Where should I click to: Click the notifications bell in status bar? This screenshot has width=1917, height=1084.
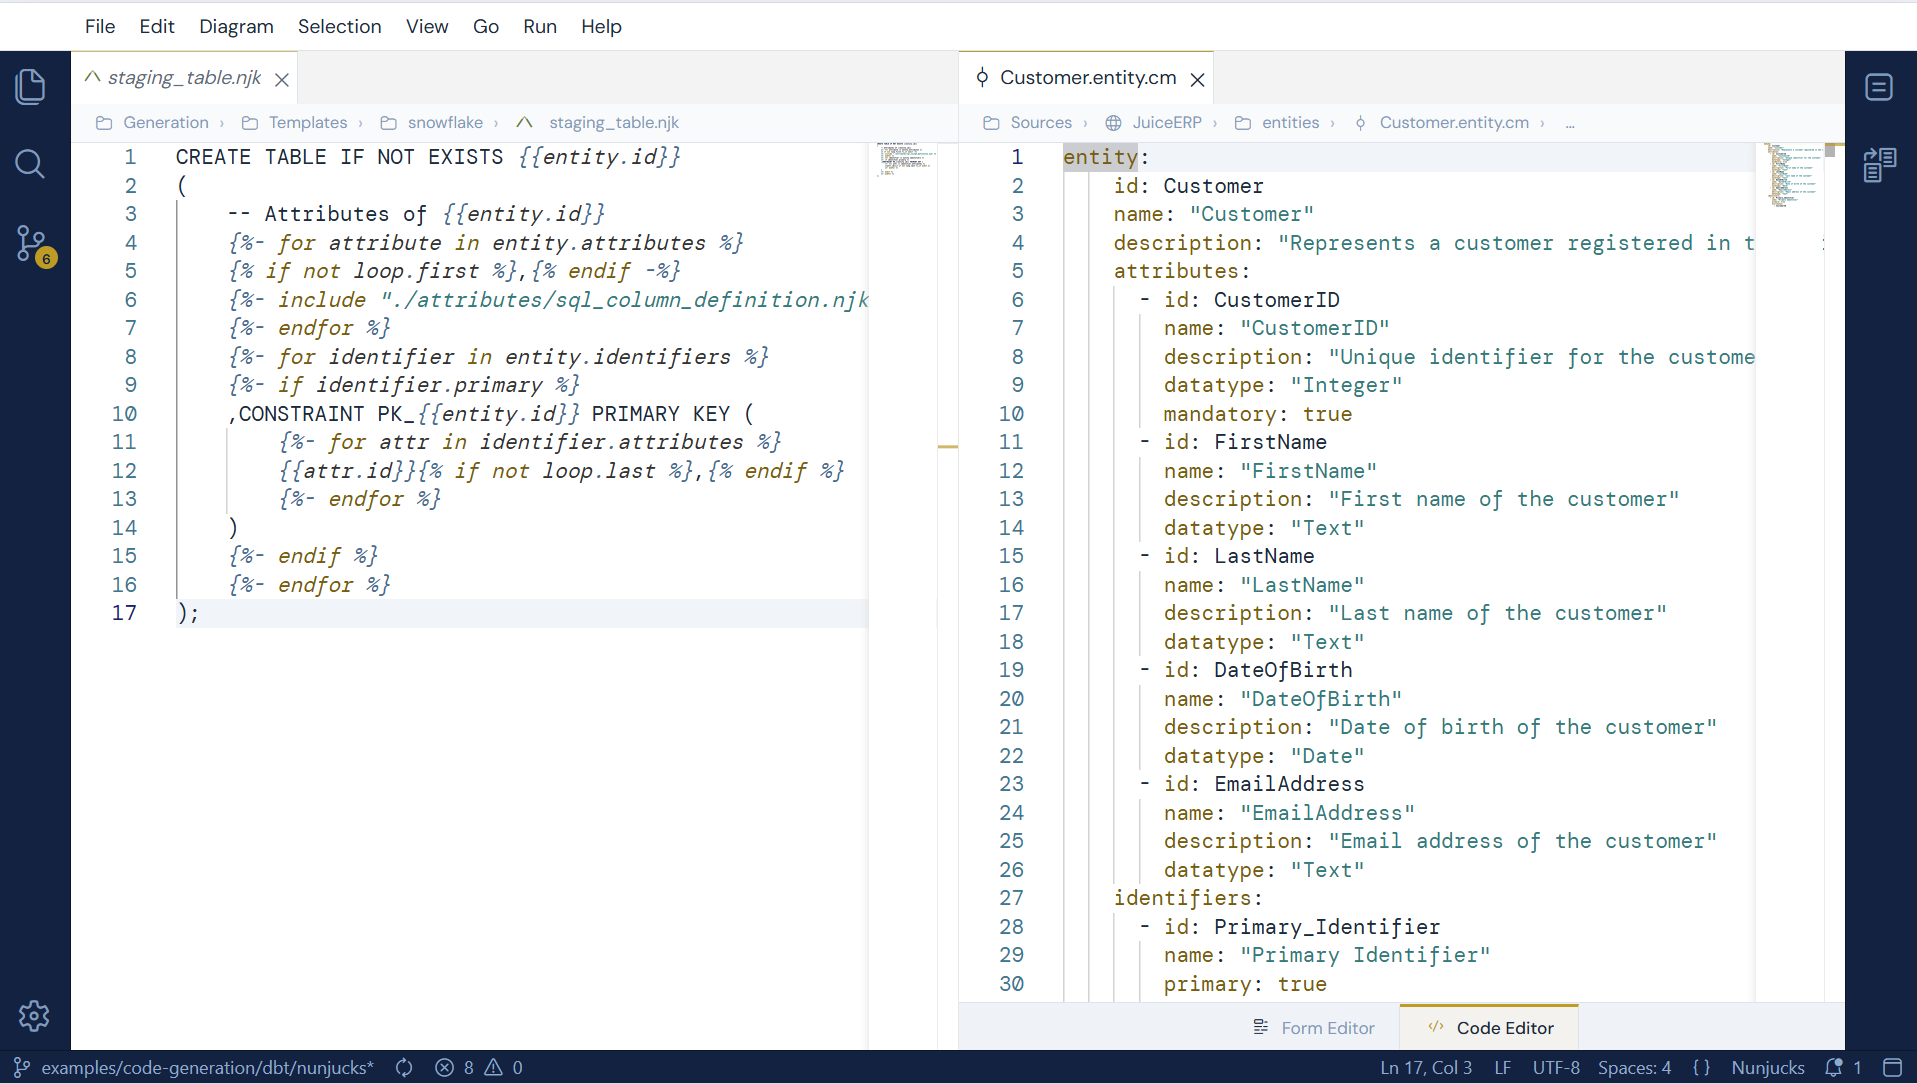point(1833,1067)
